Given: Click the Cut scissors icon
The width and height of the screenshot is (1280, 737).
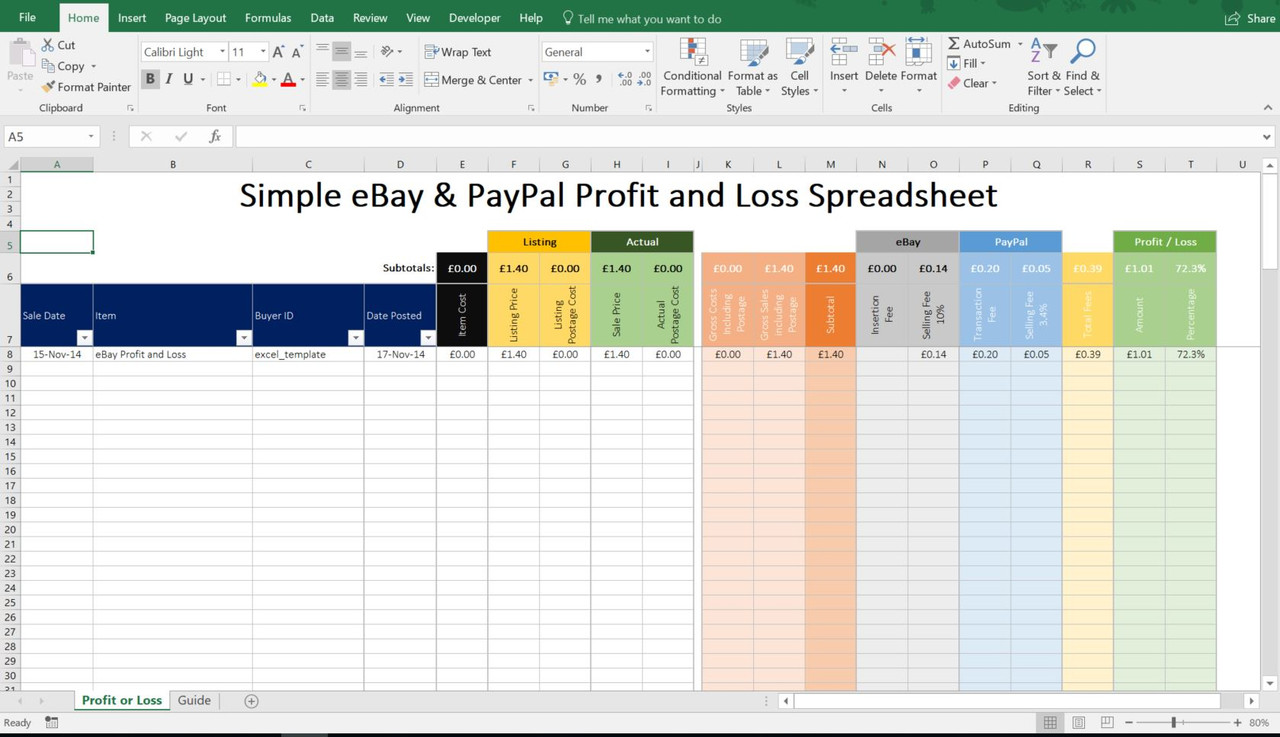Looking at the screenshot, I should coord(48,45).
